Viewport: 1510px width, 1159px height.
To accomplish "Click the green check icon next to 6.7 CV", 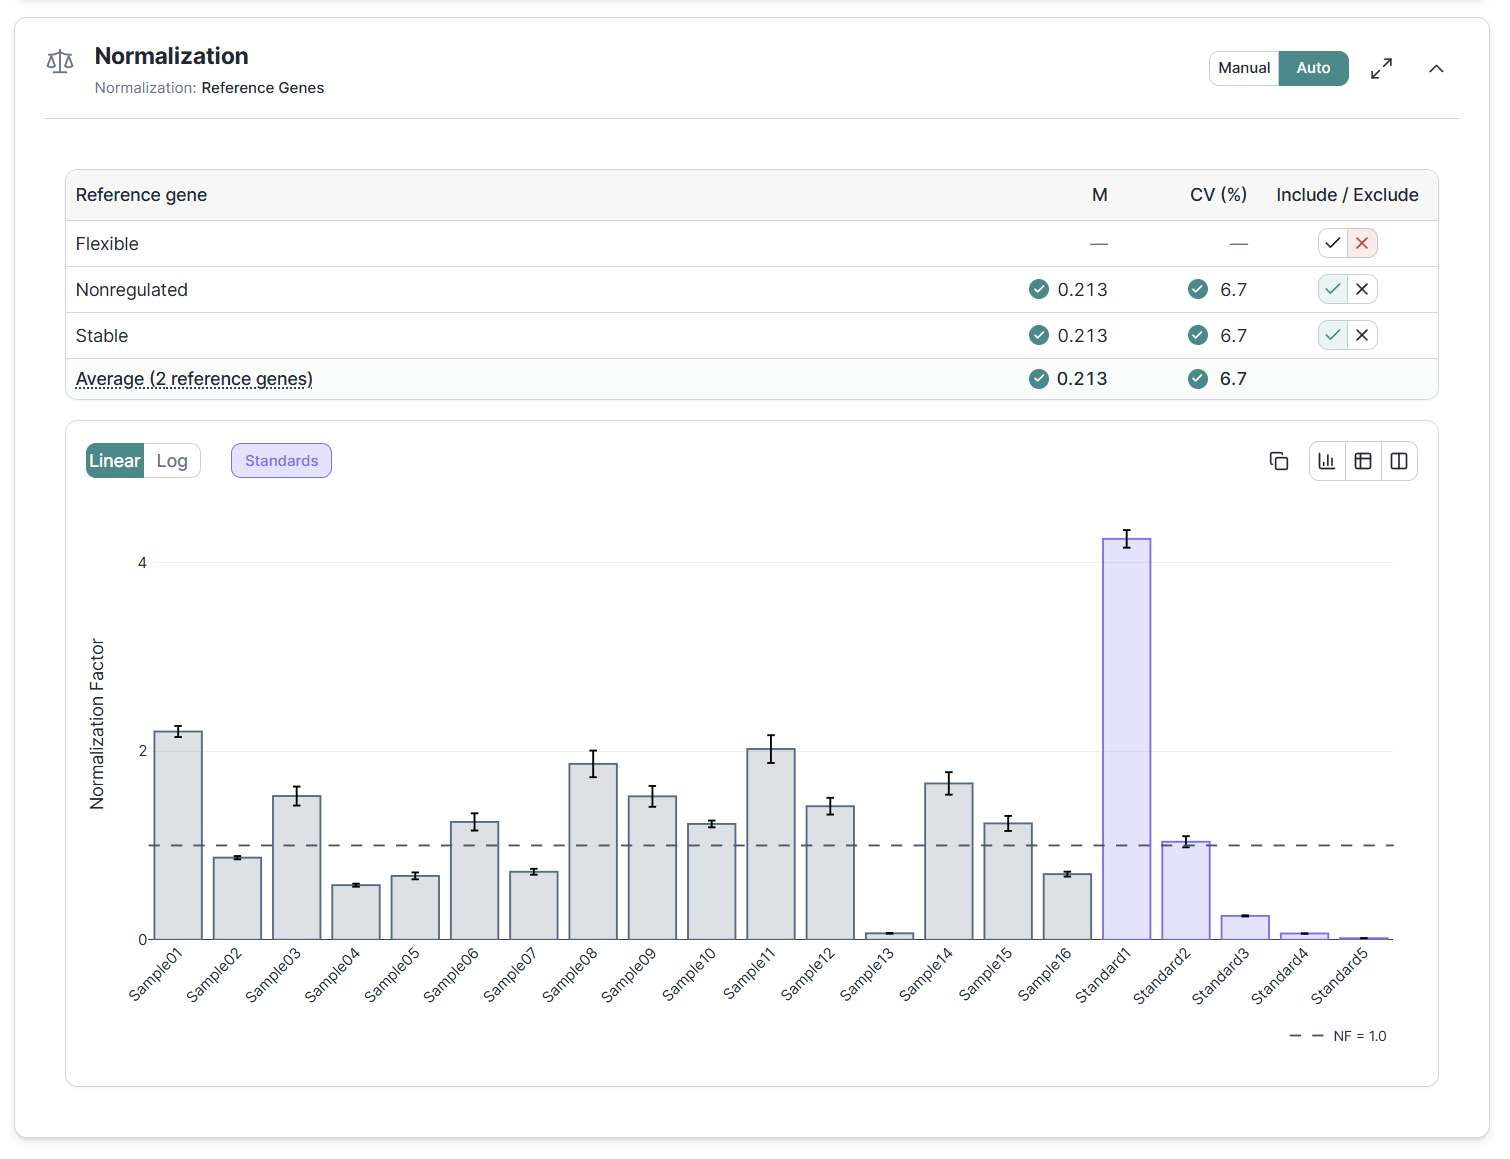I will pos(1198,289).
